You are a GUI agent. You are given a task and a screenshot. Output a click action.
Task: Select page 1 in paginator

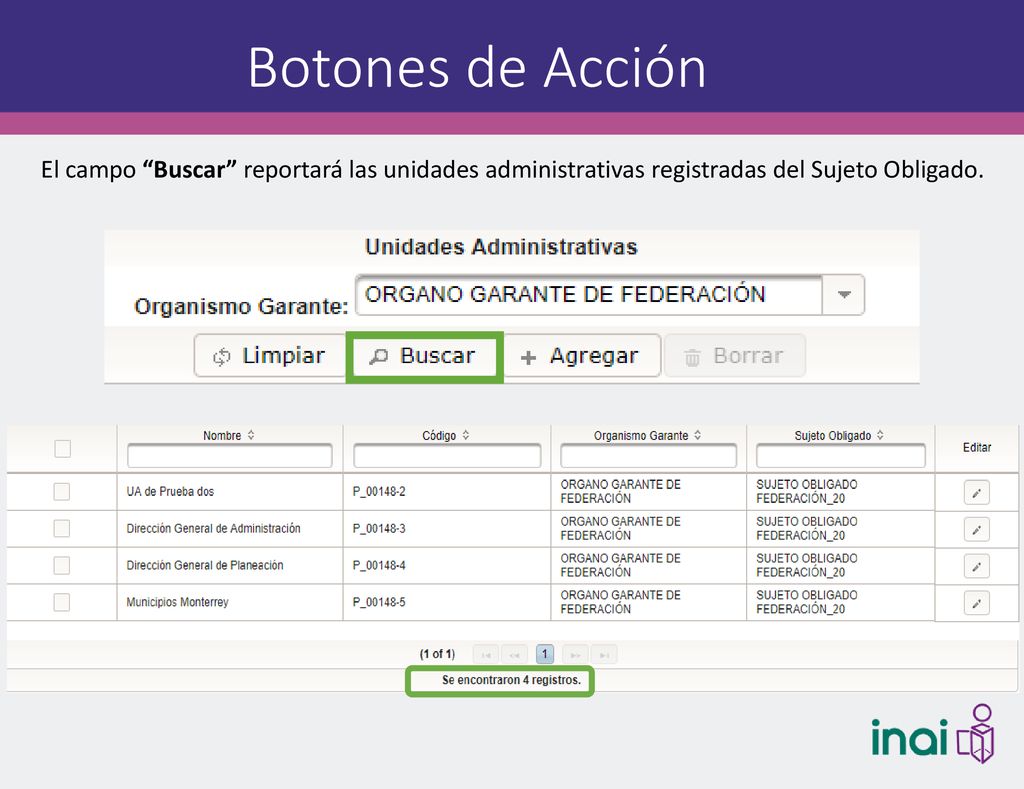[x=545, y=654]
